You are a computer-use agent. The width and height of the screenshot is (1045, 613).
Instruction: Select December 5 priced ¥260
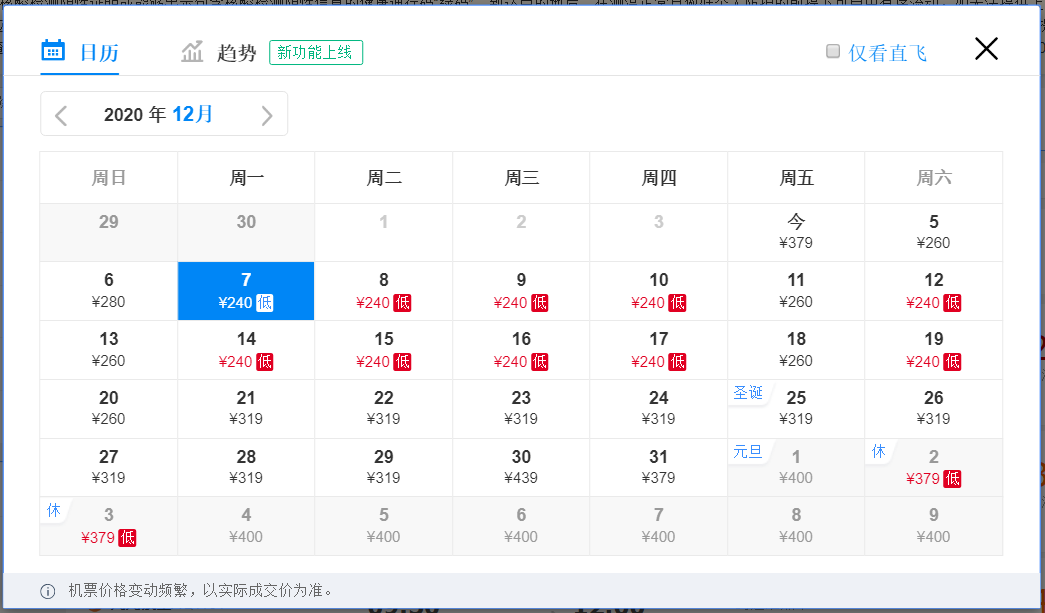point(934,233)
